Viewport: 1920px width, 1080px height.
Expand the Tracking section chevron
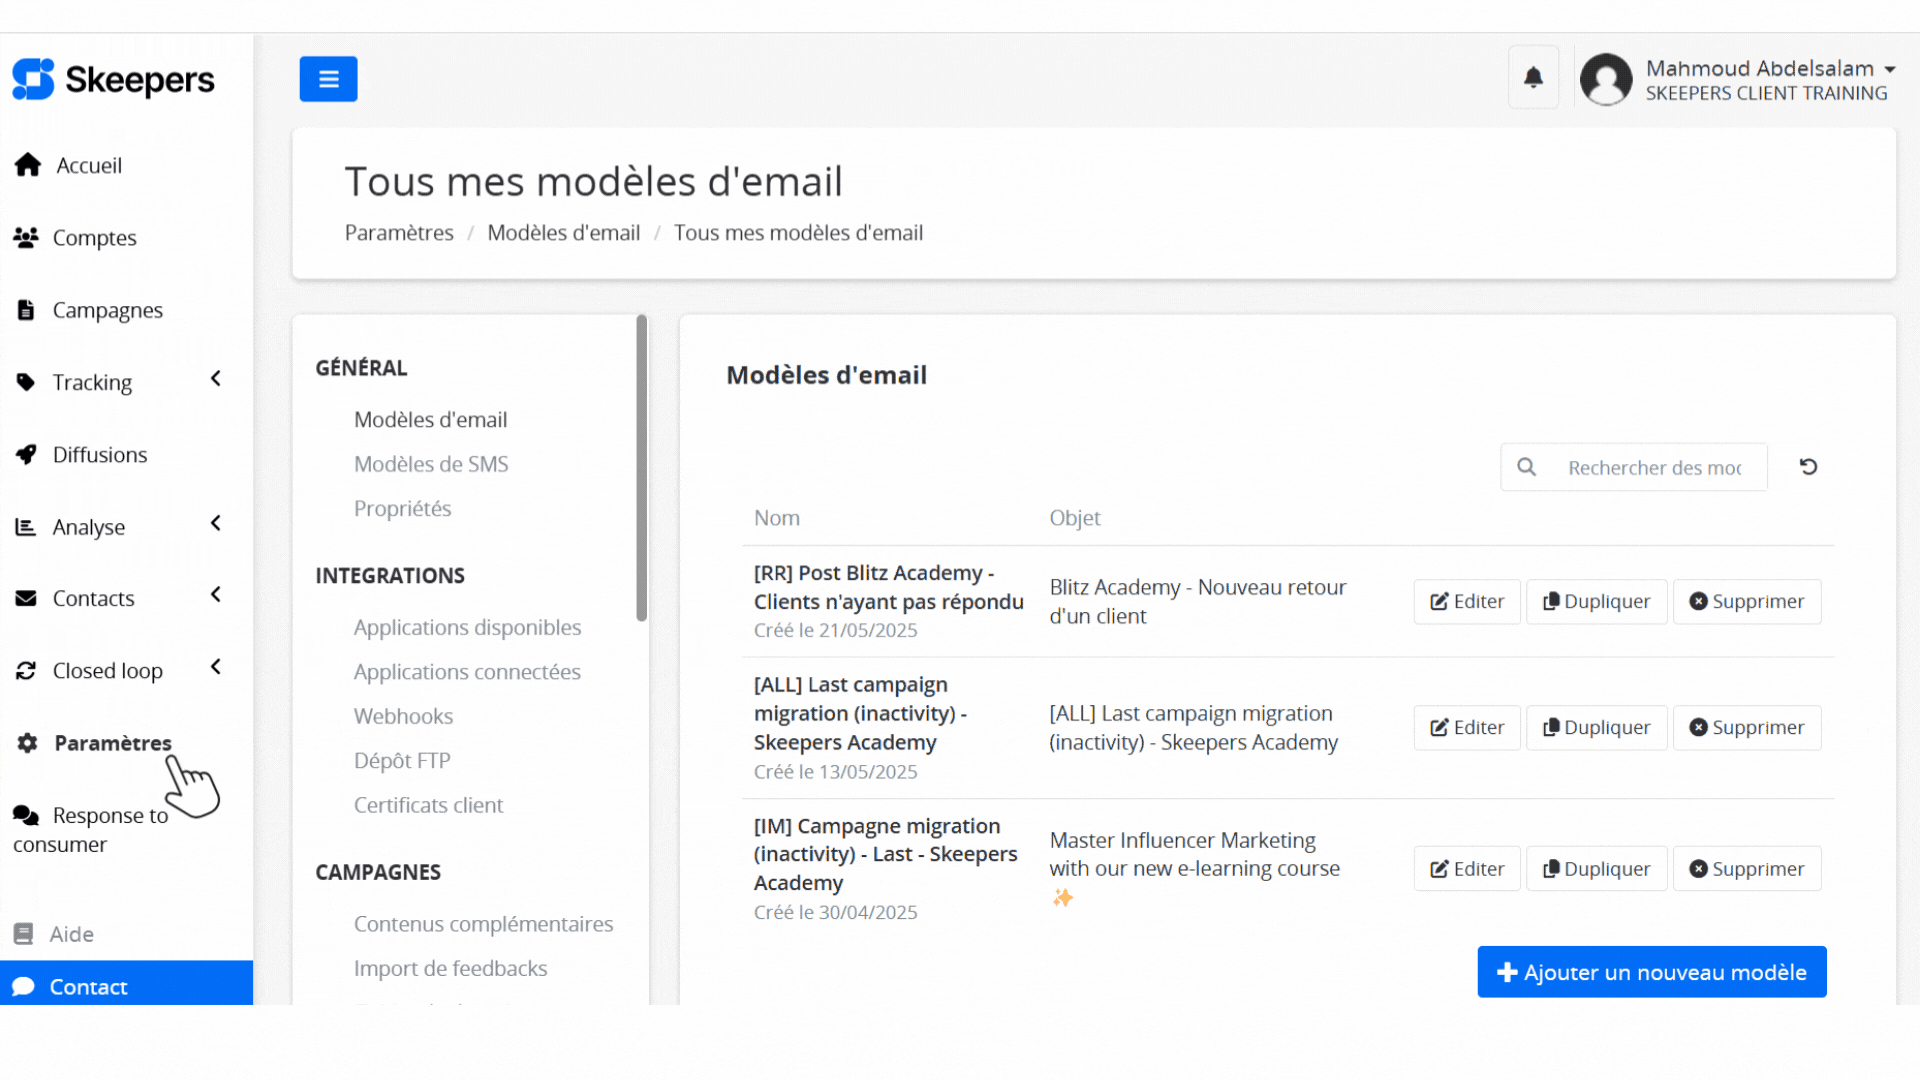(x=215, y=379)
